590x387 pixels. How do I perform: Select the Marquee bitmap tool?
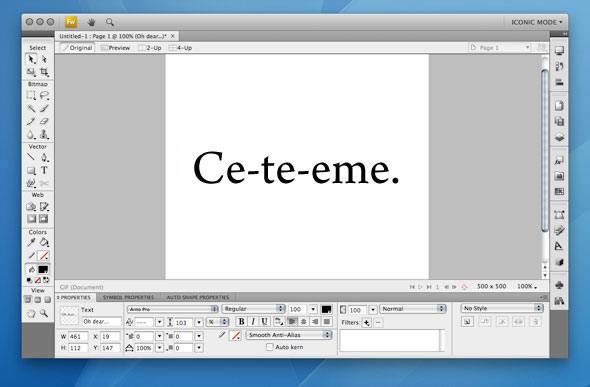(31, 96)
